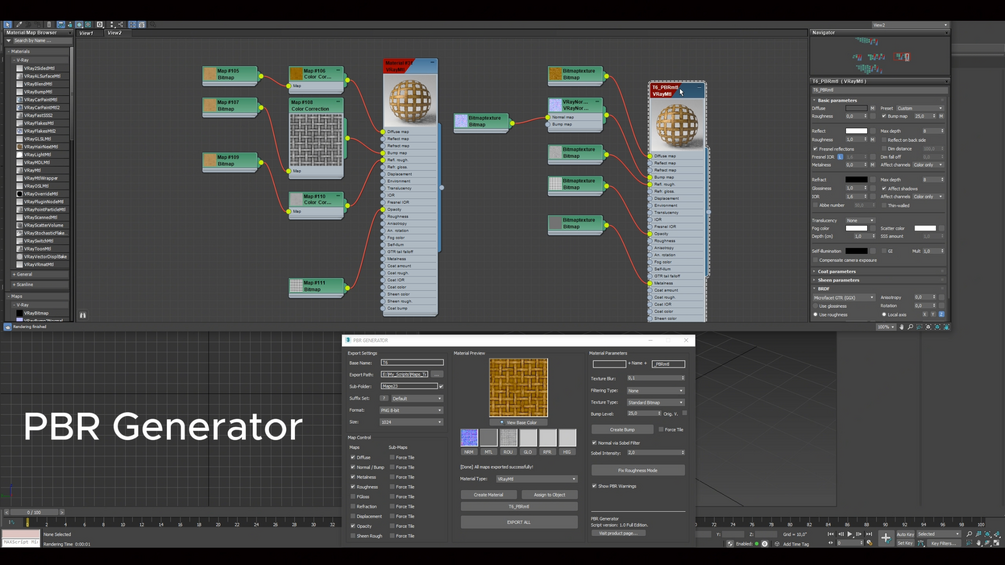Click the L lock button beside Fresnel IOR
The width and height of the screenshot is (1005, 565).
(840, 157)
